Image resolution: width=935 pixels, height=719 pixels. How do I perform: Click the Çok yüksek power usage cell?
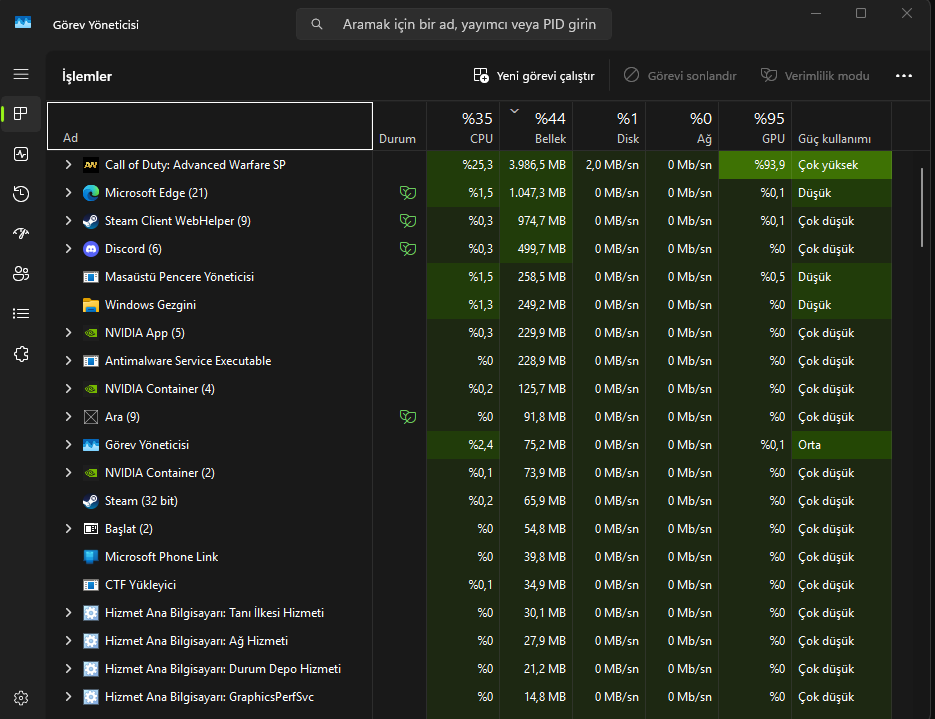click(x=841, y=165)
